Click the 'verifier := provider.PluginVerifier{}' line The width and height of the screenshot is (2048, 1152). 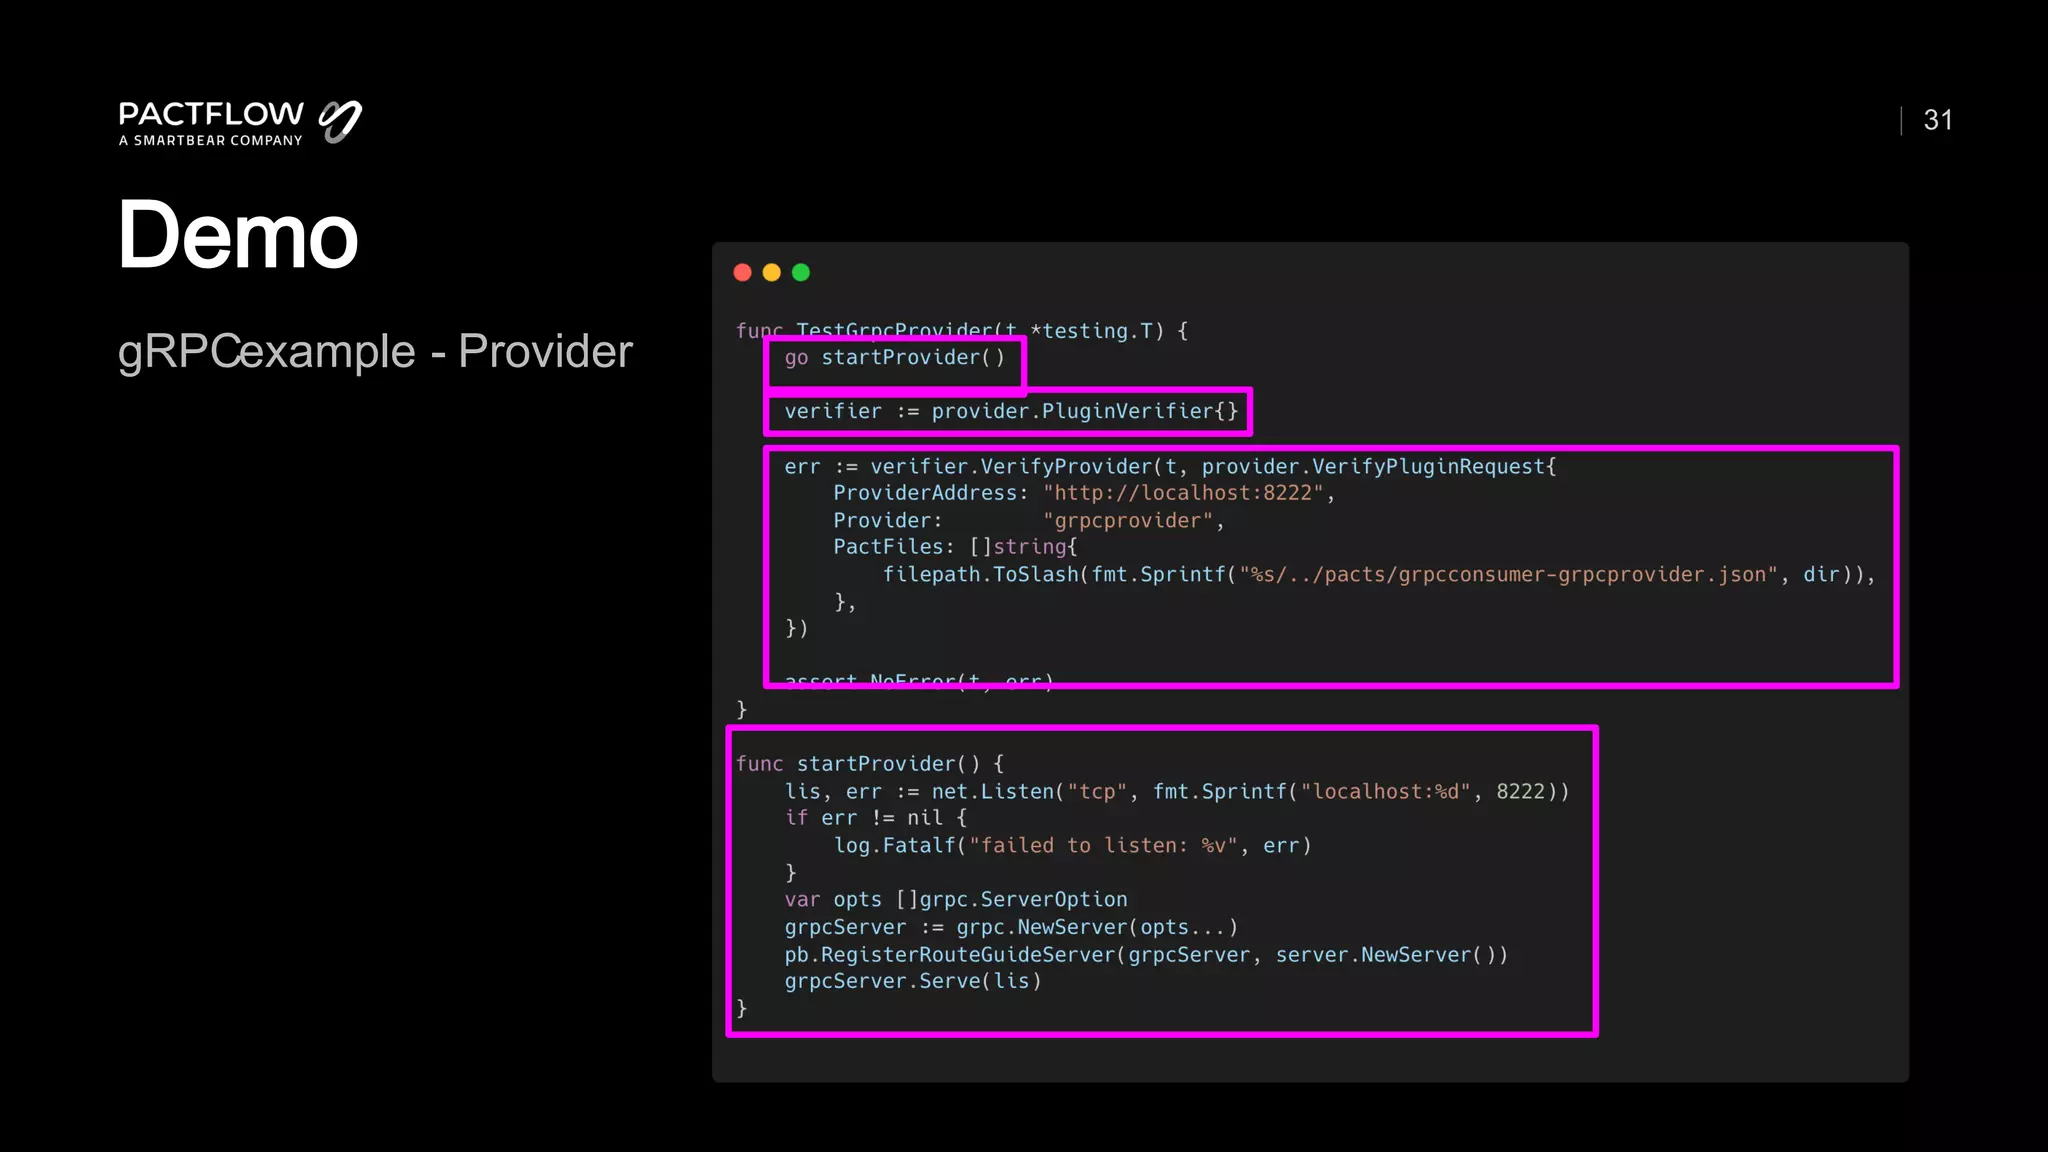point(1011,412)
